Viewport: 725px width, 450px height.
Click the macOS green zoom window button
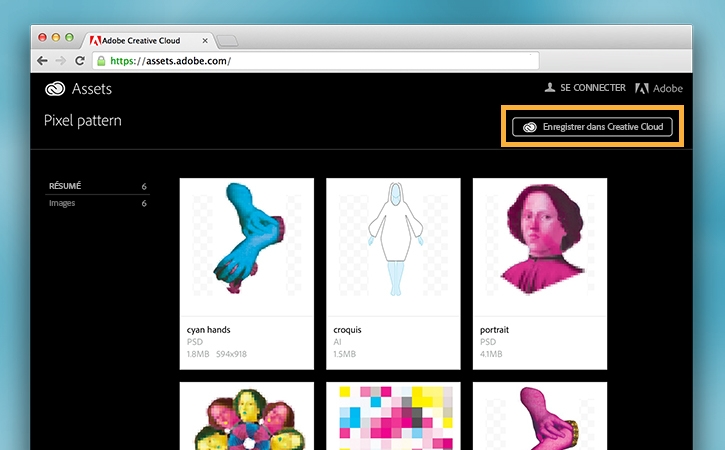[69, 37]
